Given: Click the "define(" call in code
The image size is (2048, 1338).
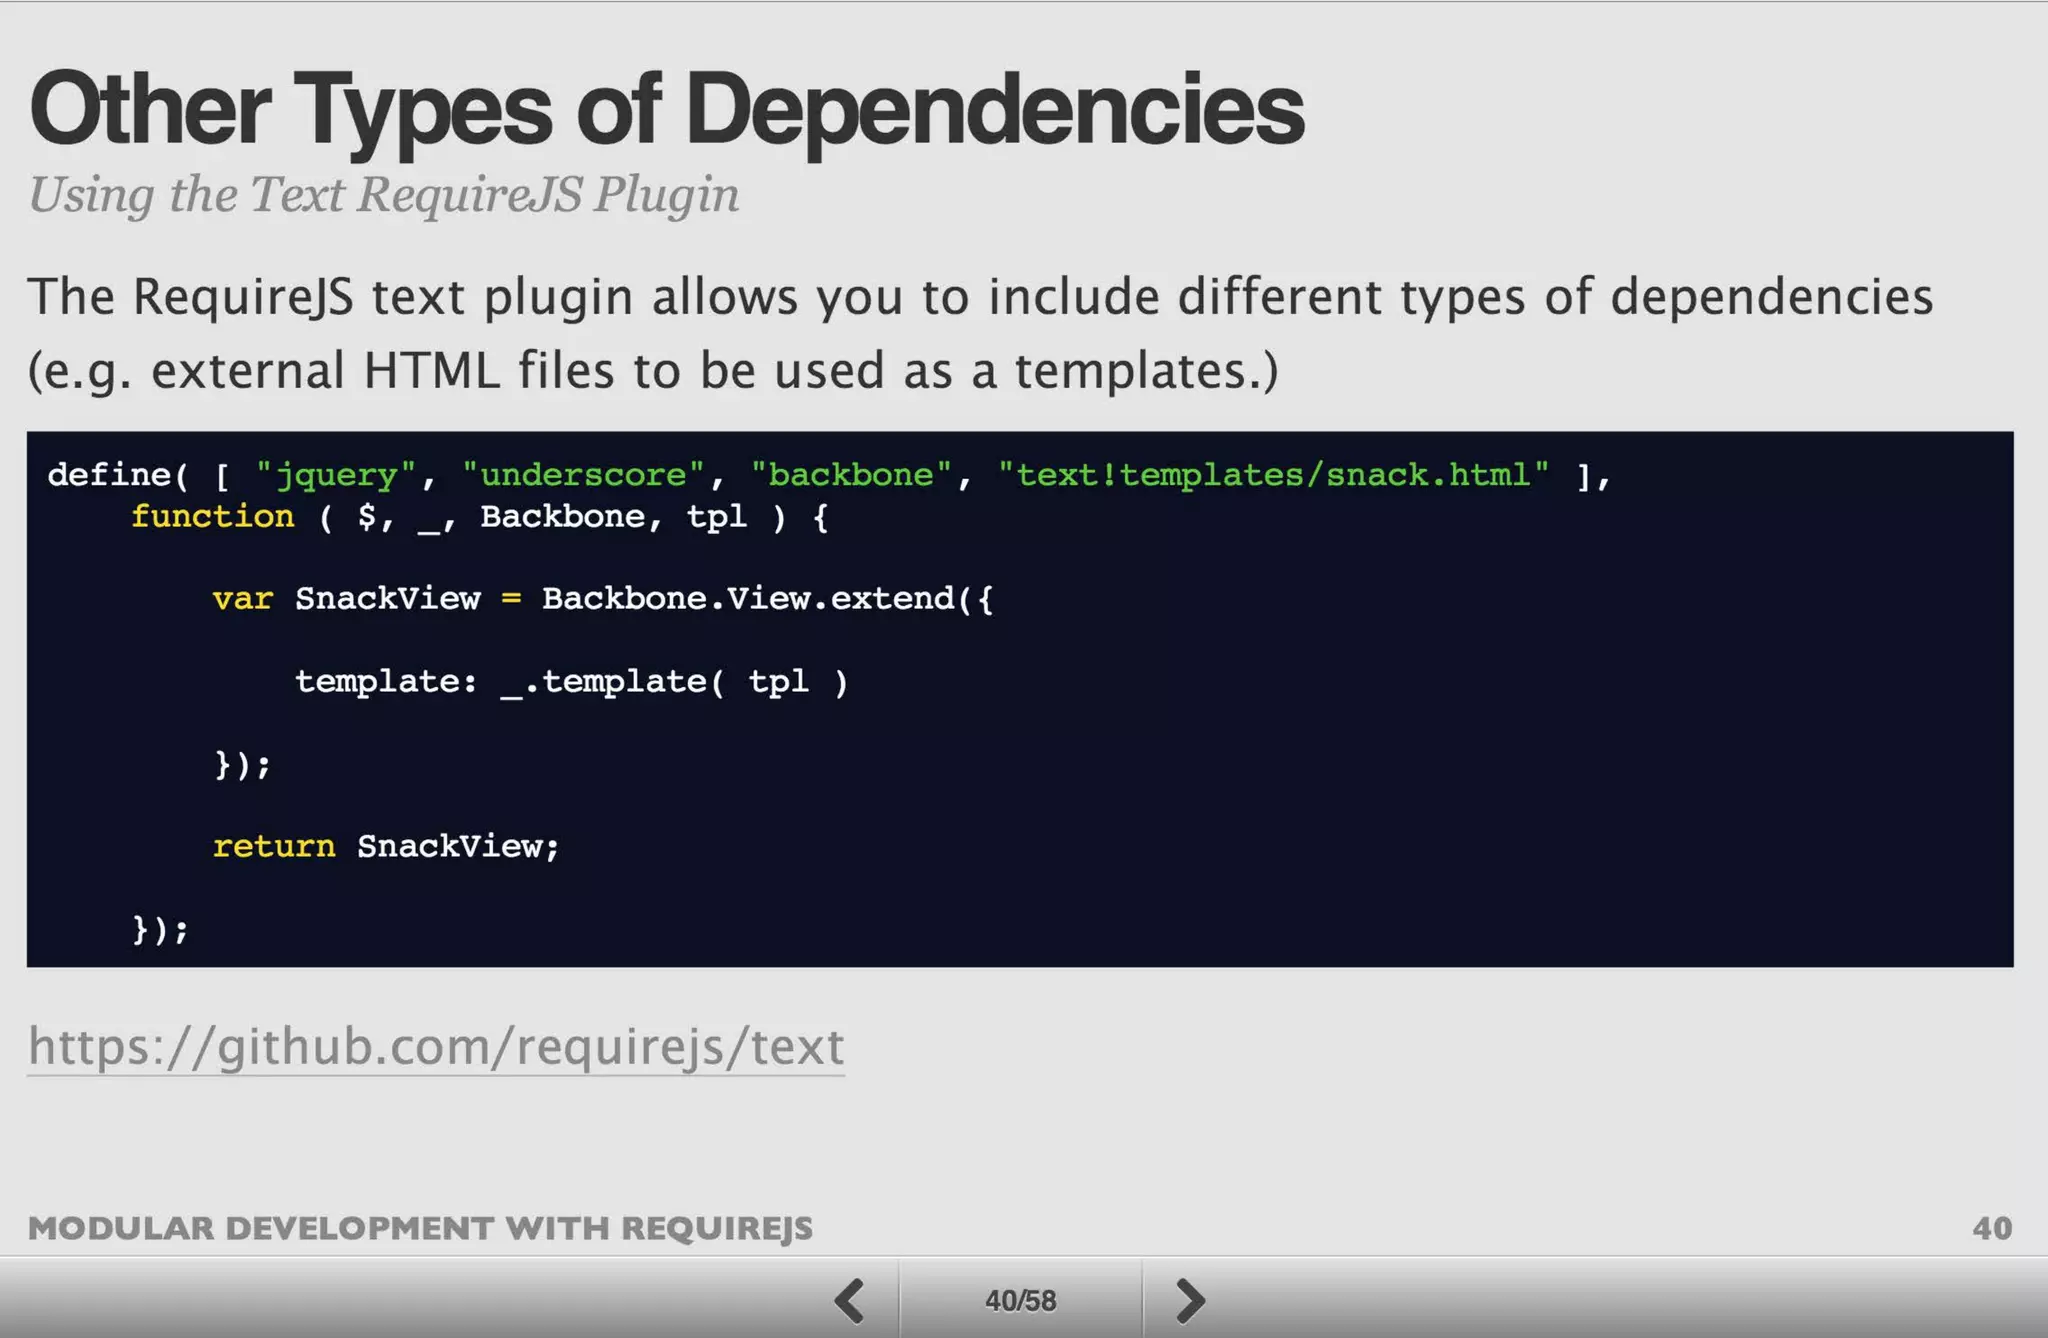Looking at the screenshot, I should pos(118,474).
